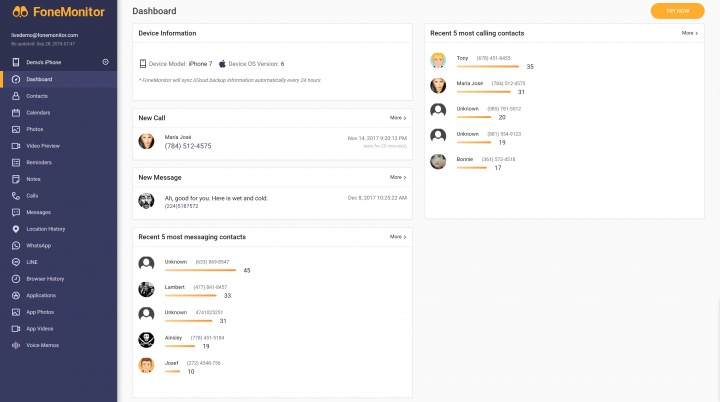This screenshot has width=720, height=402.
Task: Select the Reminders list icon
Action: (x=16, y=162)
